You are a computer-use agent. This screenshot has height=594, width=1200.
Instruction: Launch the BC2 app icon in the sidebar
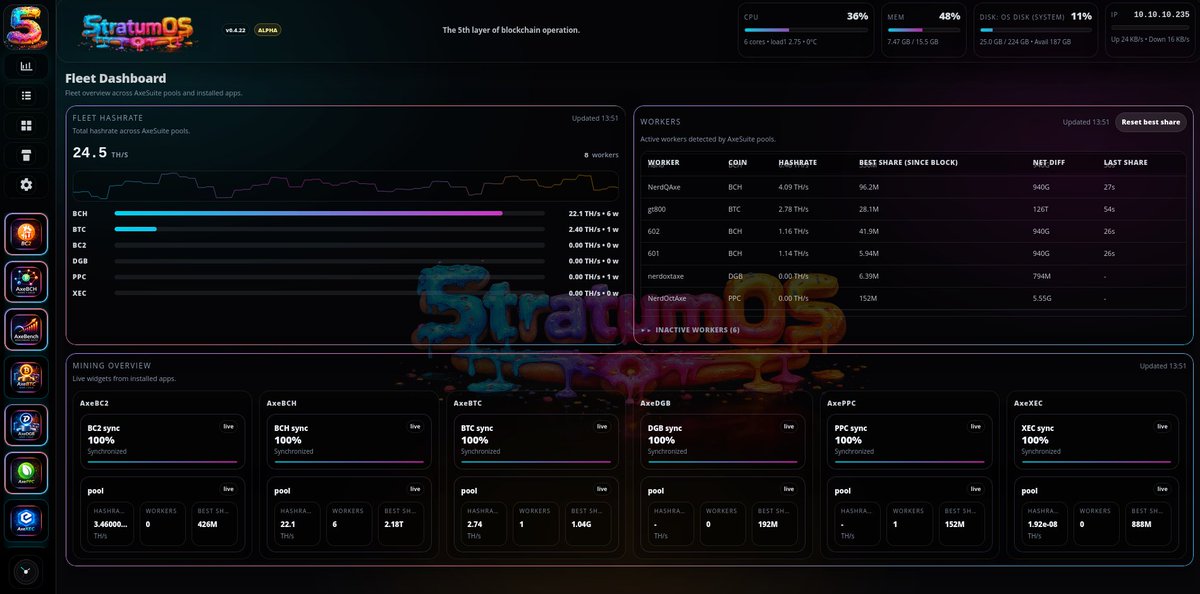pos(26,234)
